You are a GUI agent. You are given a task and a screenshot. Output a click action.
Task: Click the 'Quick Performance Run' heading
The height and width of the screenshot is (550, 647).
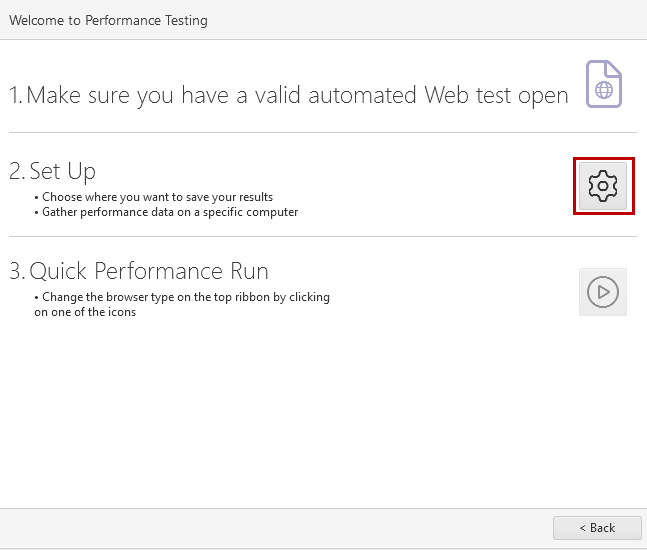pyautogui.click(x=149, y=271)
